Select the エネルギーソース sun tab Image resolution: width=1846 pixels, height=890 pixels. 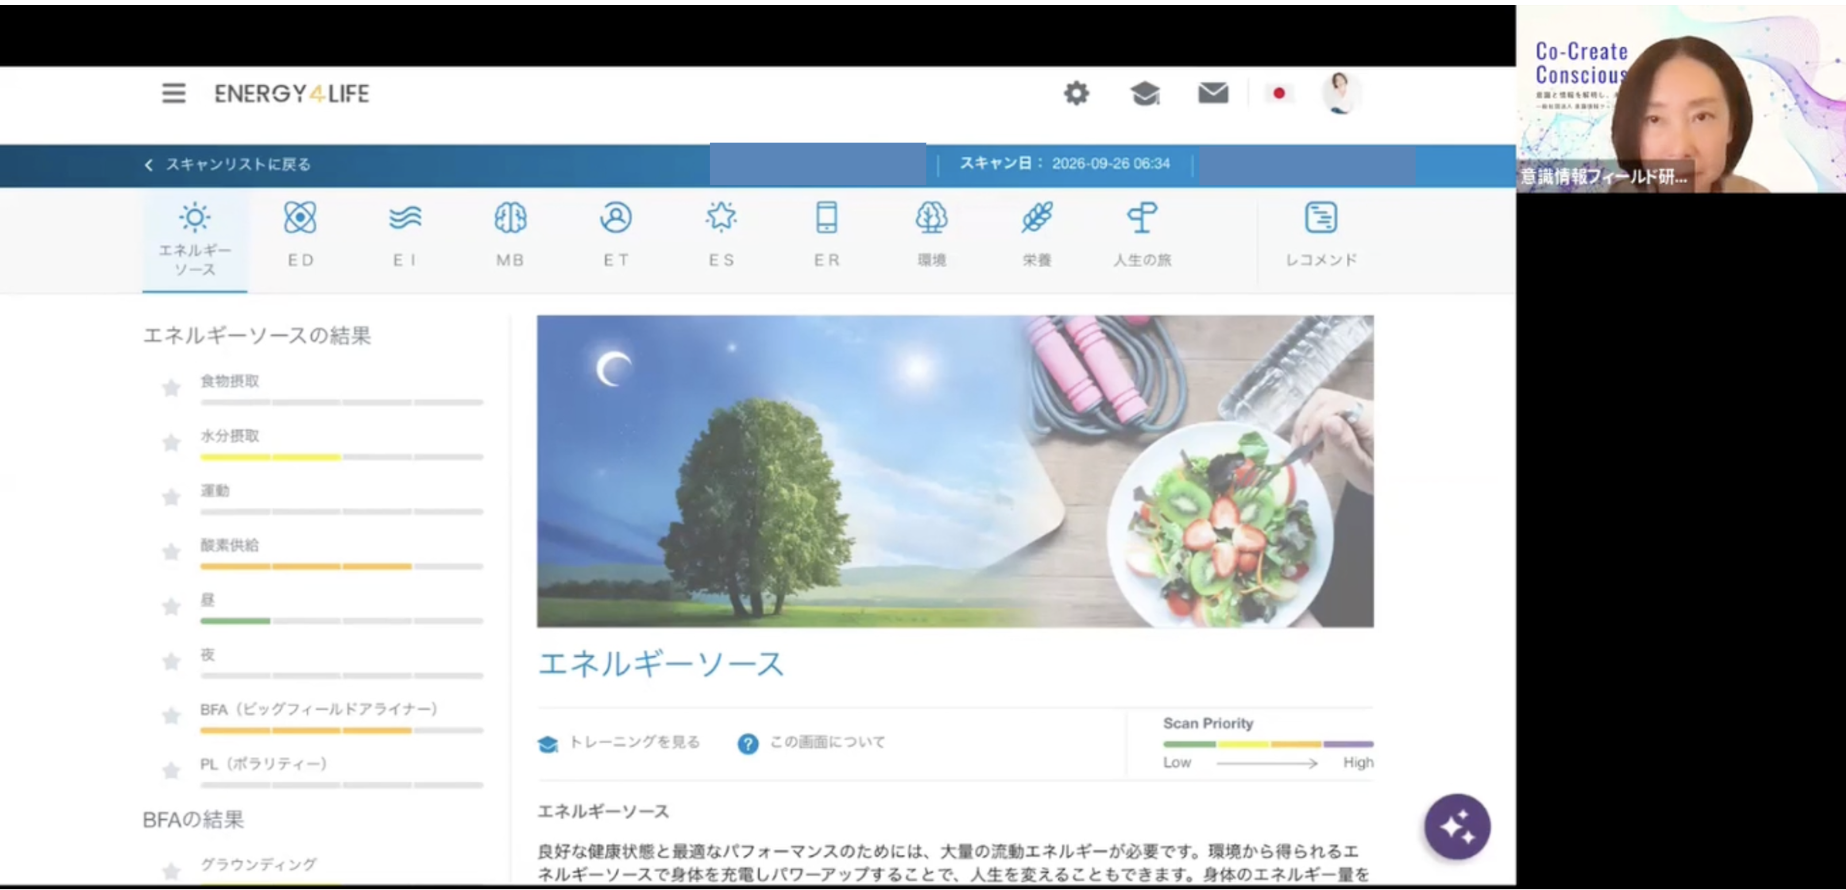(195, 240)
